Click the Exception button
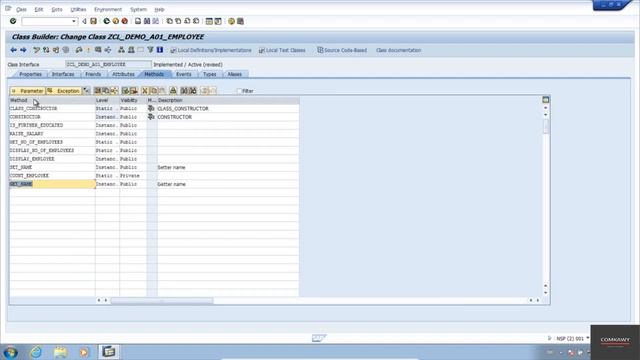640x360 pixels. (64, 91)
